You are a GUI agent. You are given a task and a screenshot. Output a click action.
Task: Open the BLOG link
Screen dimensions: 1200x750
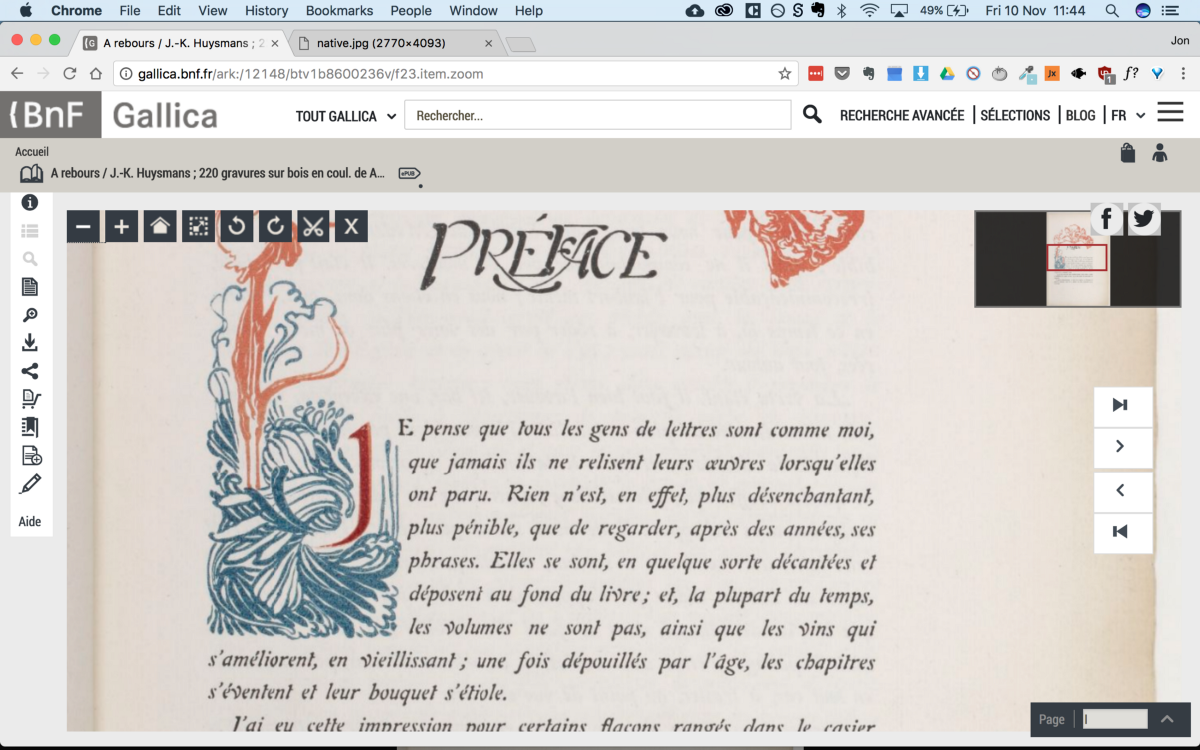[1081, 115]
